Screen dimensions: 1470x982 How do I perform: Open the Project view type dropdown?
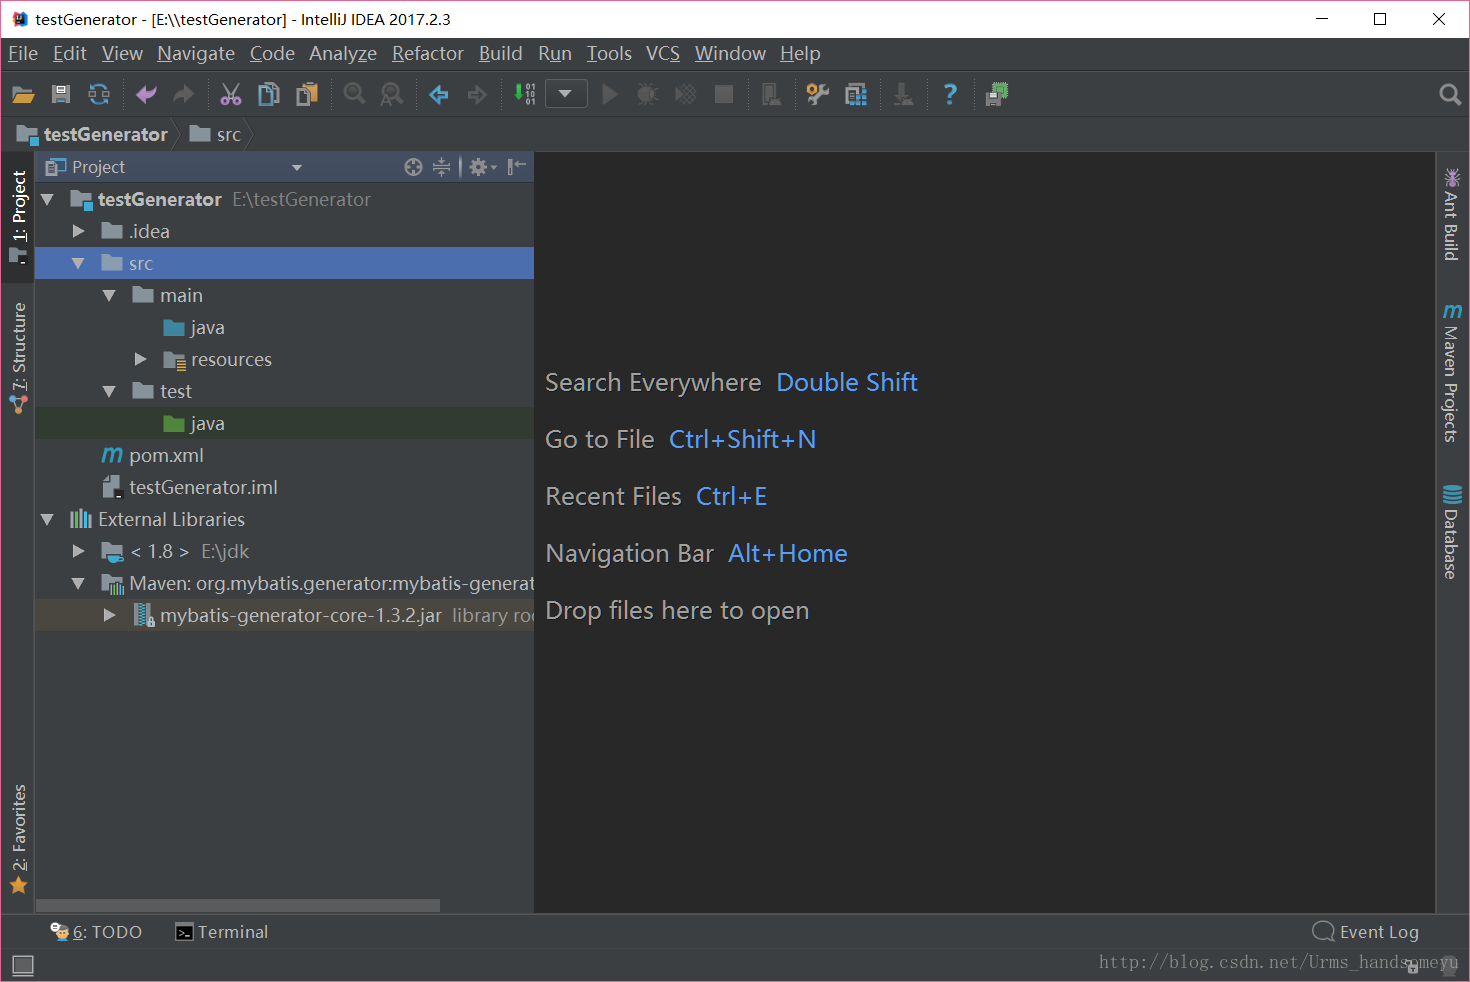point(297,167)
